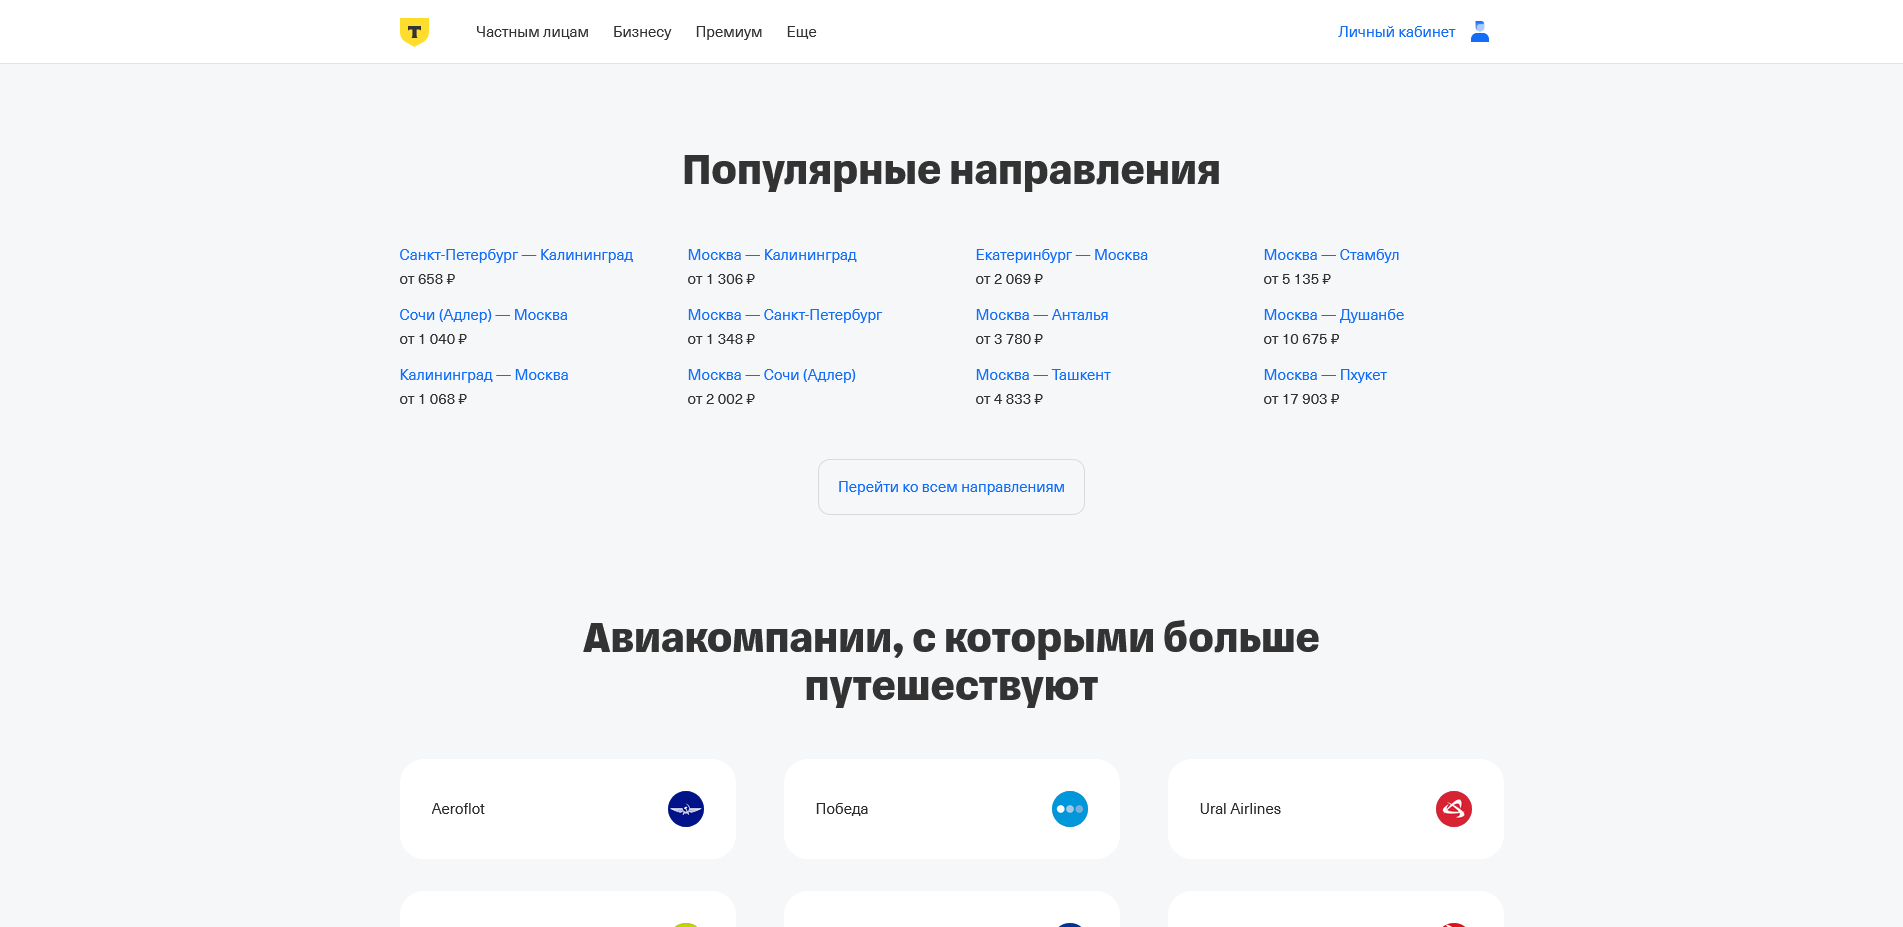Select the Aeroflot airline card
The width and height of the screenshot is (1903, 927).
click(x=567, y=809)
